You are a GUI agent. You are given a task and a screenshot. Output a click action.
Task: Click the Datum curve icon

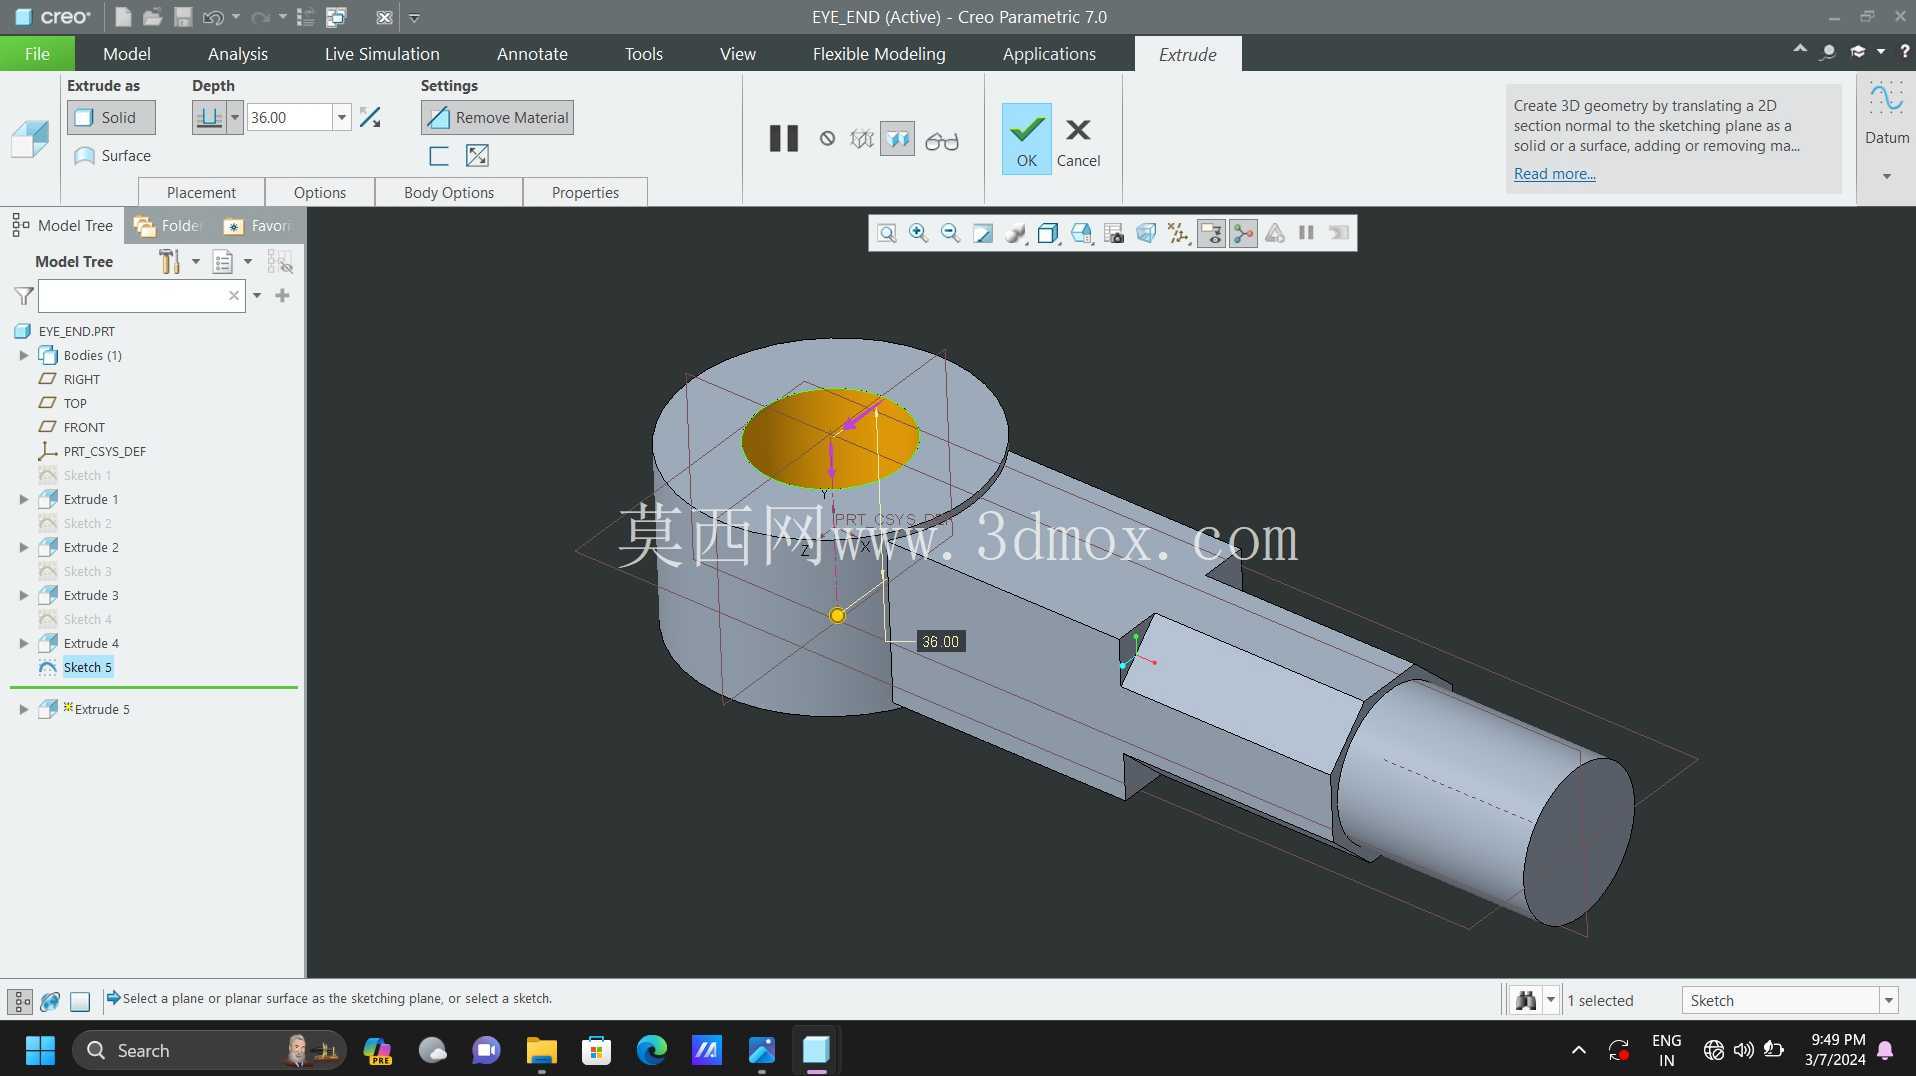1886,99
